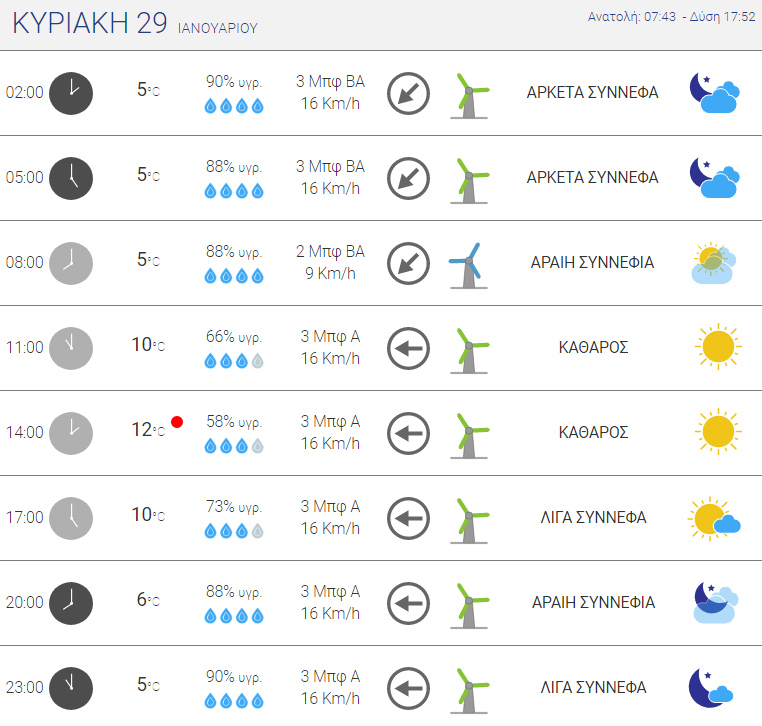Click the 90% humidity text at 23:00
The height and width of the screenshot is (726, 762).
pos(234,676)
